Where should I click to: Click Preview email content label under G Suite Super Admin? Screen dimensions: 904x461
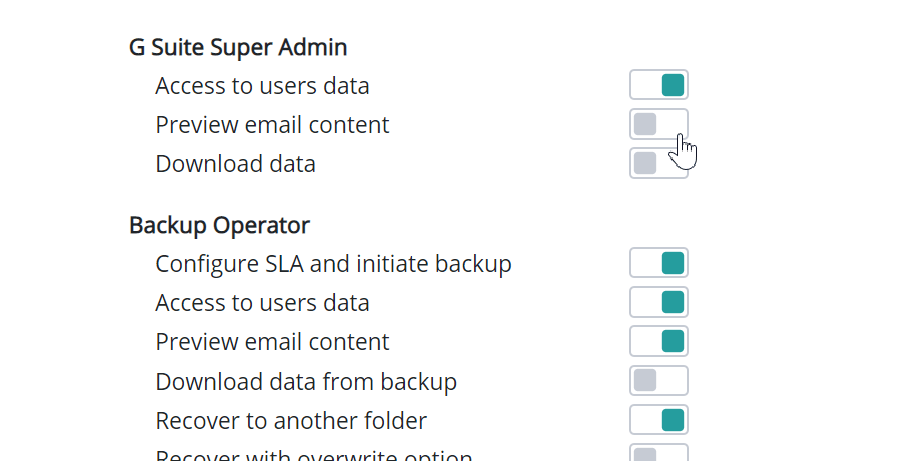272,125
